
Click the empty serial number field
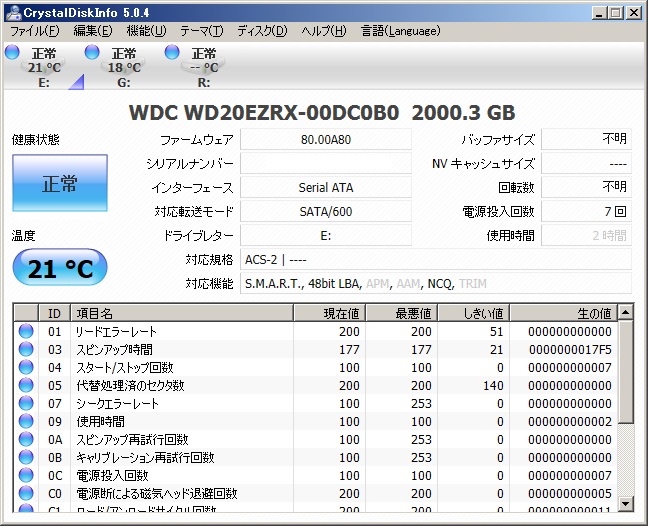[326, 164]
